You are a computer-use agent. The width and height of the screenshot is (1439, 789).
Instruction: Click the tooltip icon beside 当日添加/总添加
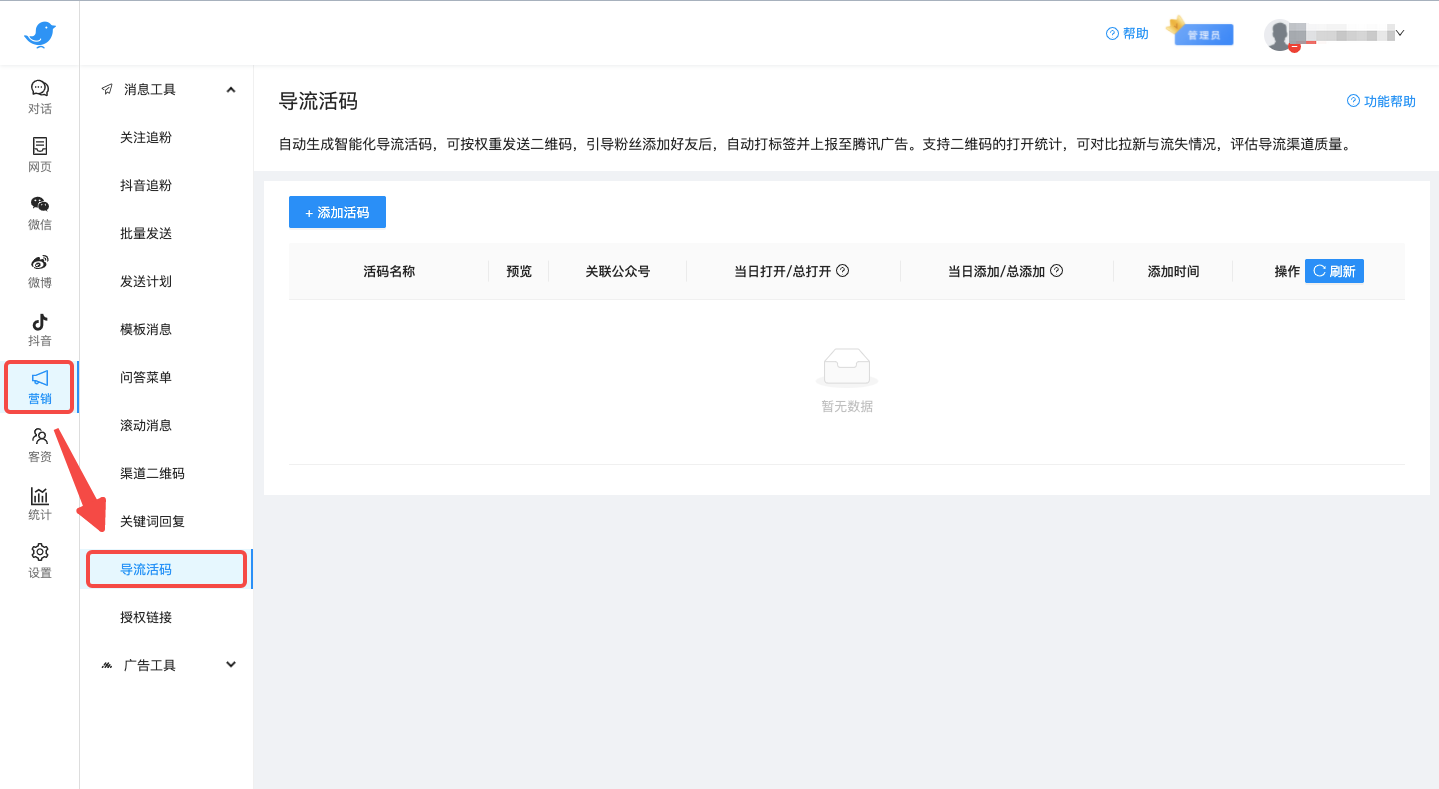pyautogui.click(x=1057, y=270)
